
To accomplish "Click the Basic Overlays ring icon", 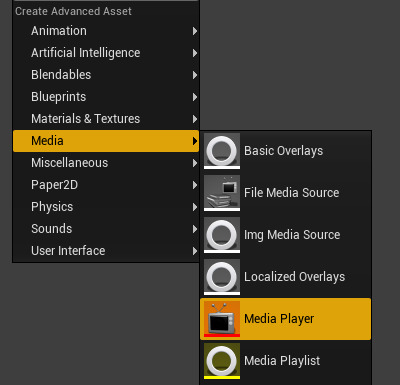I will (222, 151).
